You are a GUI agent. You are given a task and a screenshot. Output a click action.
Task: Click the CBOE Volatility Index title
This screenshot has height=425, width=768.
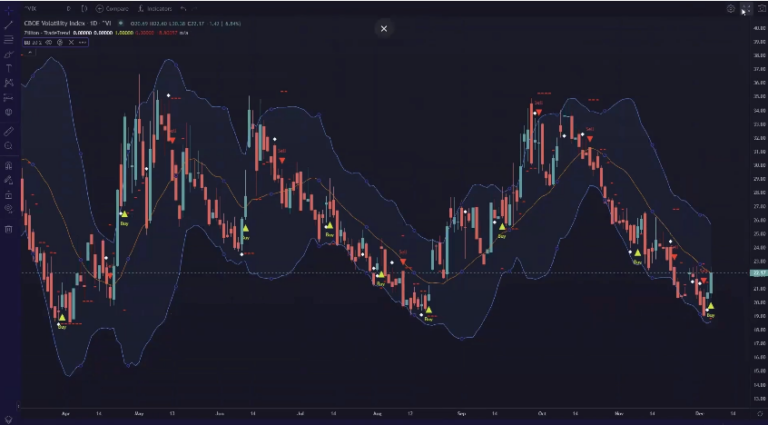66,22
